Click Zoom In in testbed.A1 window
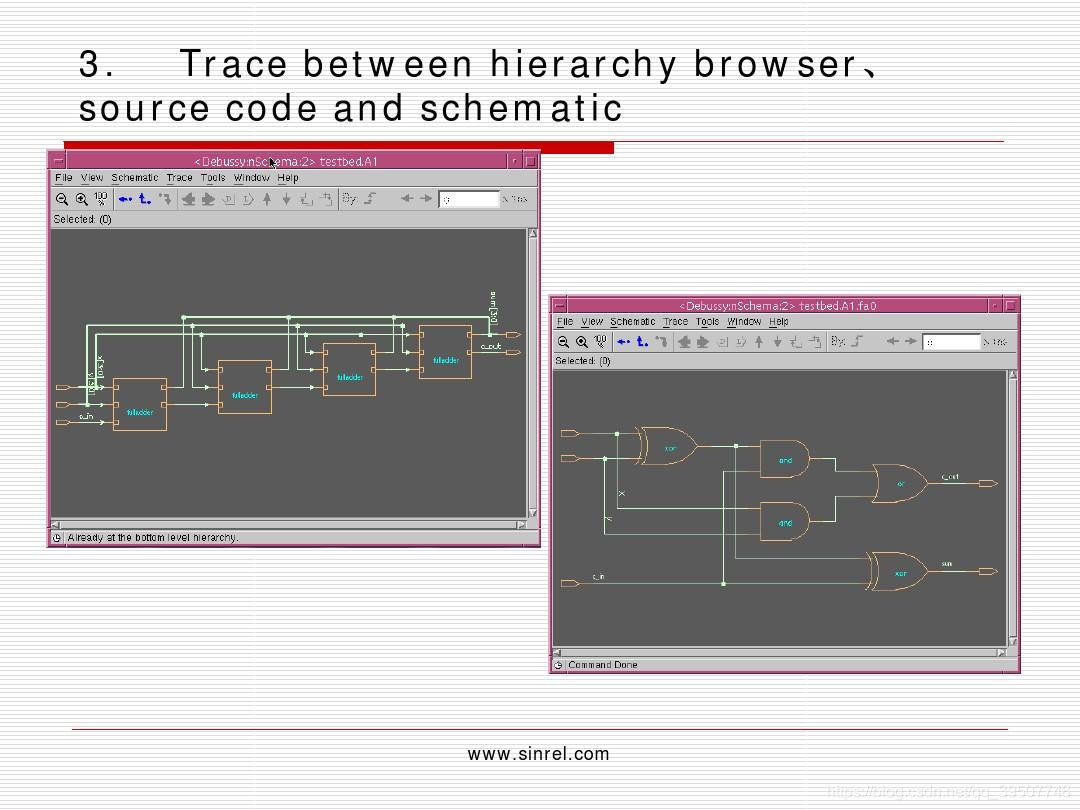The image size is (1080, 810). coord(81,199)
